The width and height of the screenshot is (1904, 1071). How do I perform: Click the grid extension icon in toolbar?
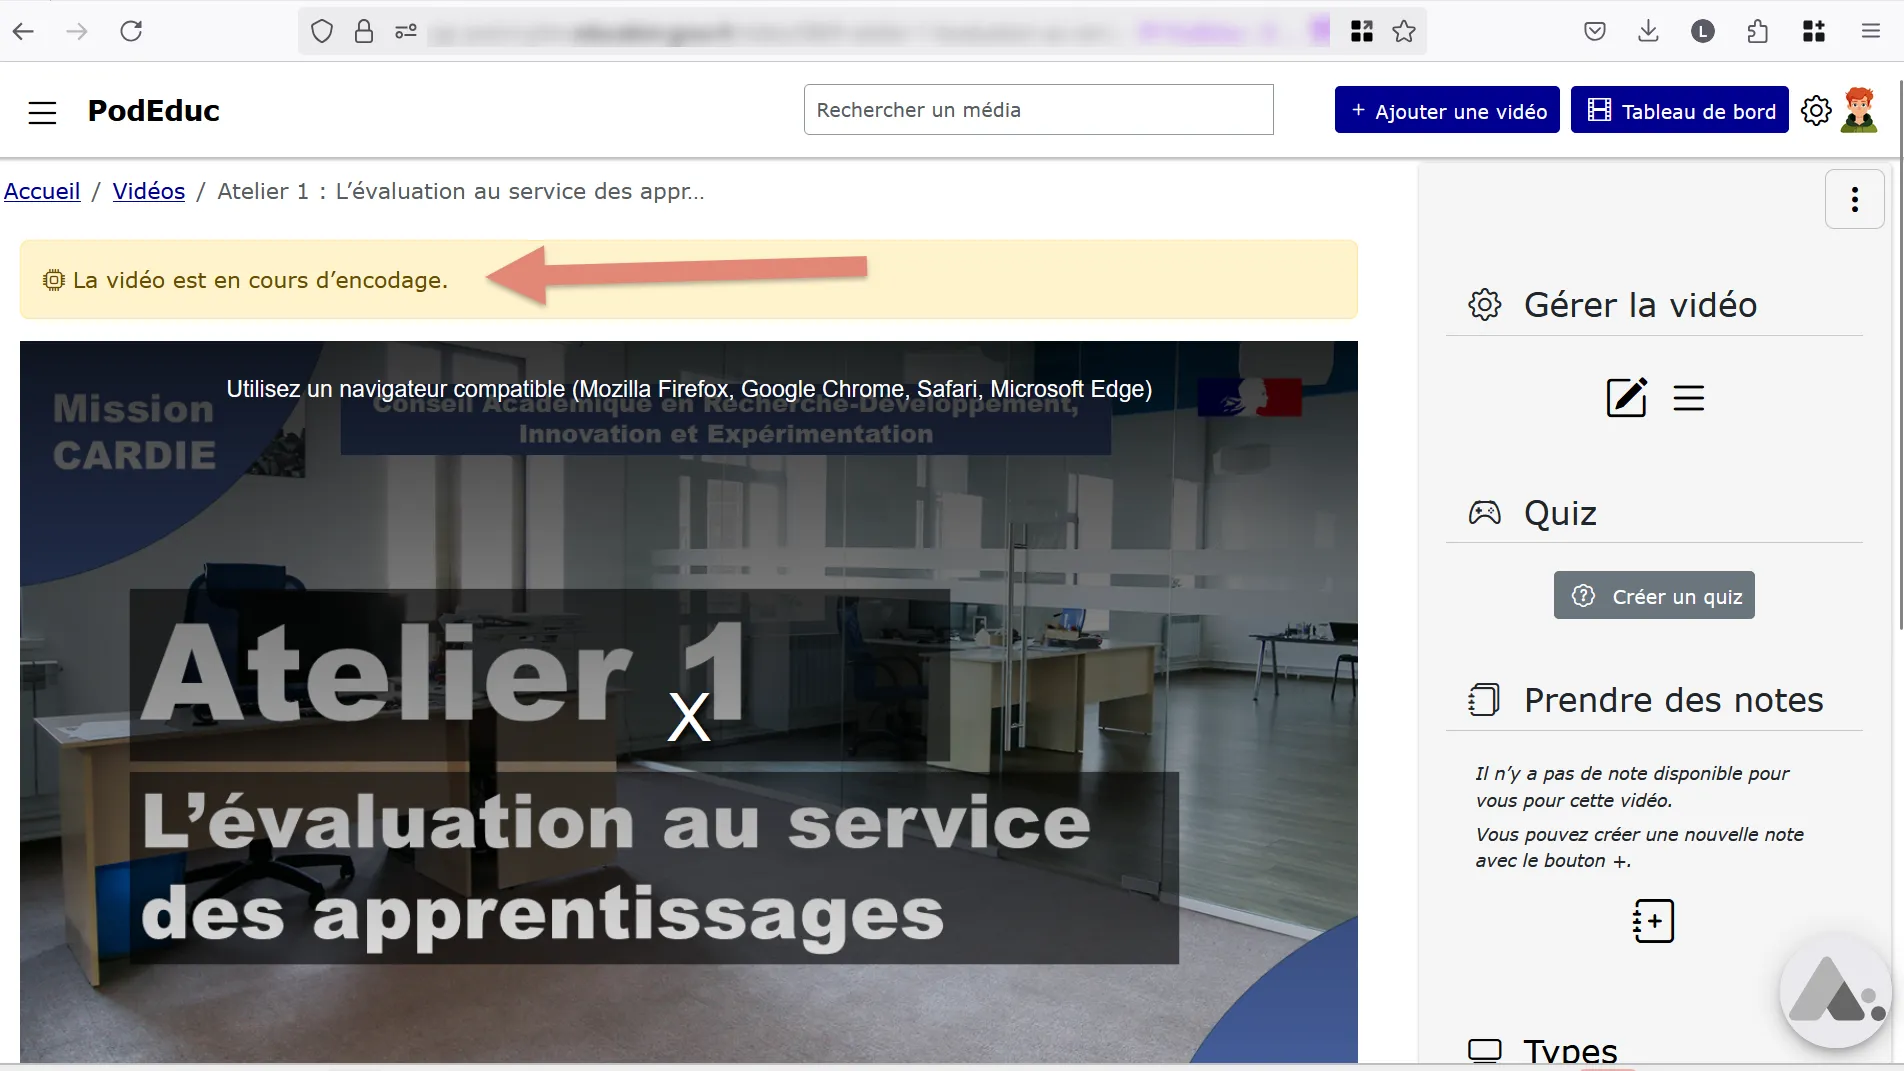tap(1814, 31)
